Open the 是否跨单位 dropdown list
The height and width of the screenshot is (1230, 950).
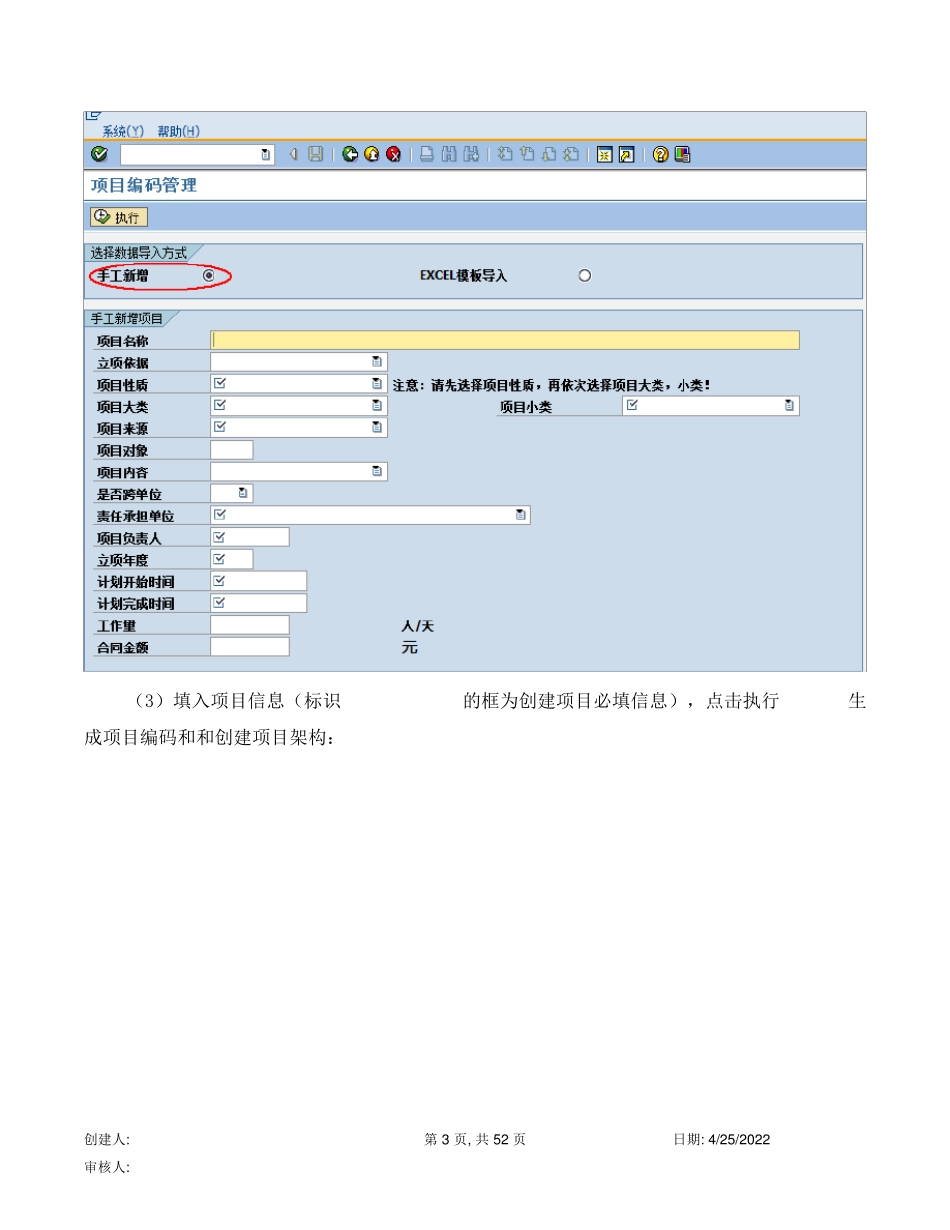[x=243, y=493]
